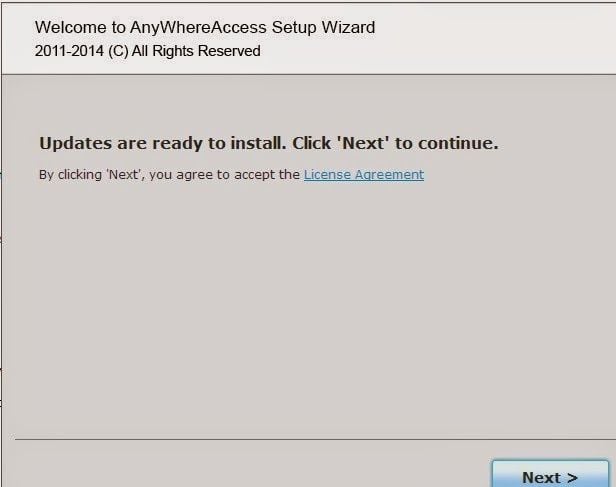
Task: Click the 'By clicking Next, you agree' sentence
Action: click(x=169, y=175)
